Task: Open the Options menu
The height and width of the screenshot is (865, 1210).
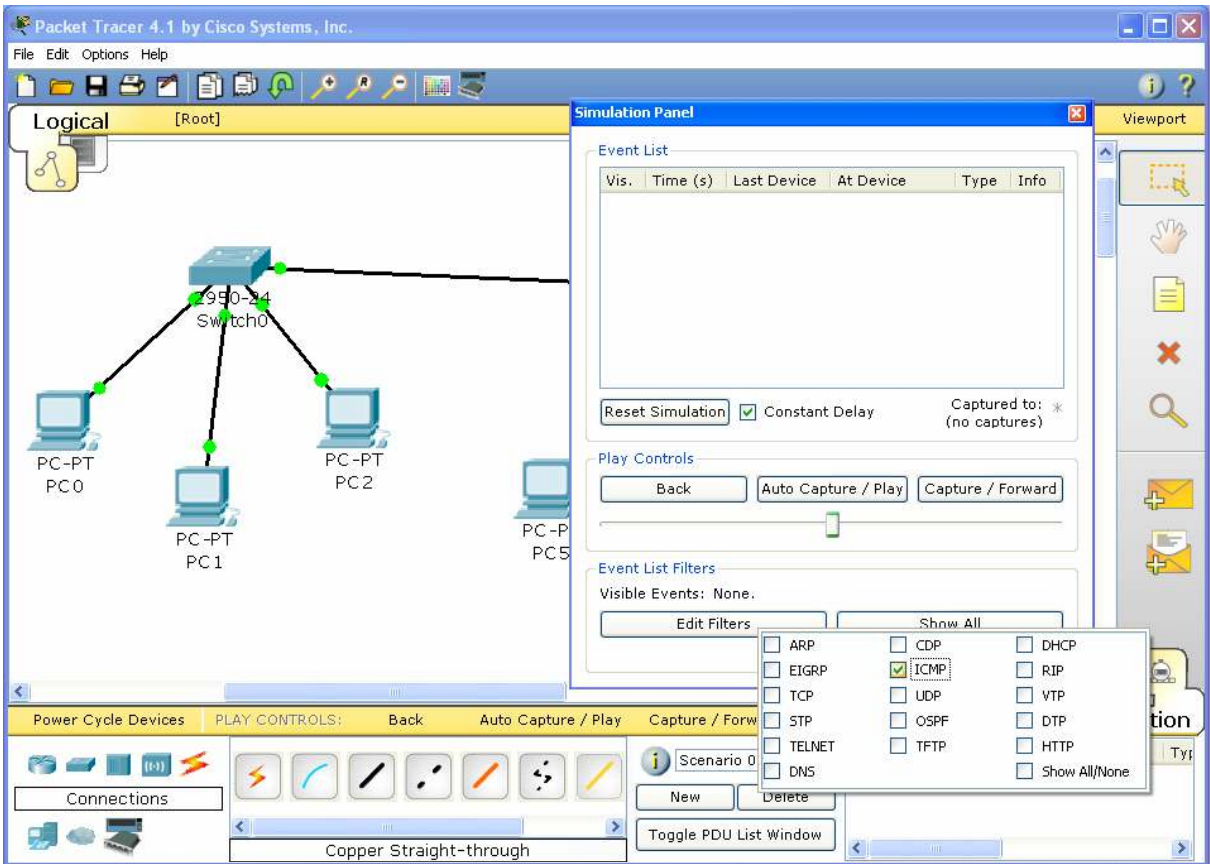Action: coord(105,55)
